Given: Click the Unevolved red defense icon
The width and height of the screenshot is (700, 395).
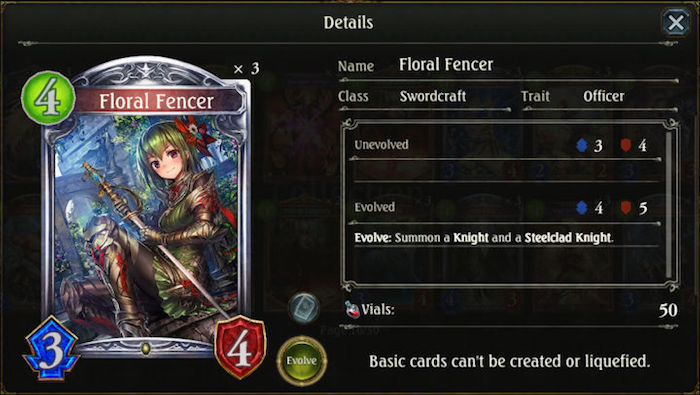Looking at the screenshot, I should click(626, 145).
